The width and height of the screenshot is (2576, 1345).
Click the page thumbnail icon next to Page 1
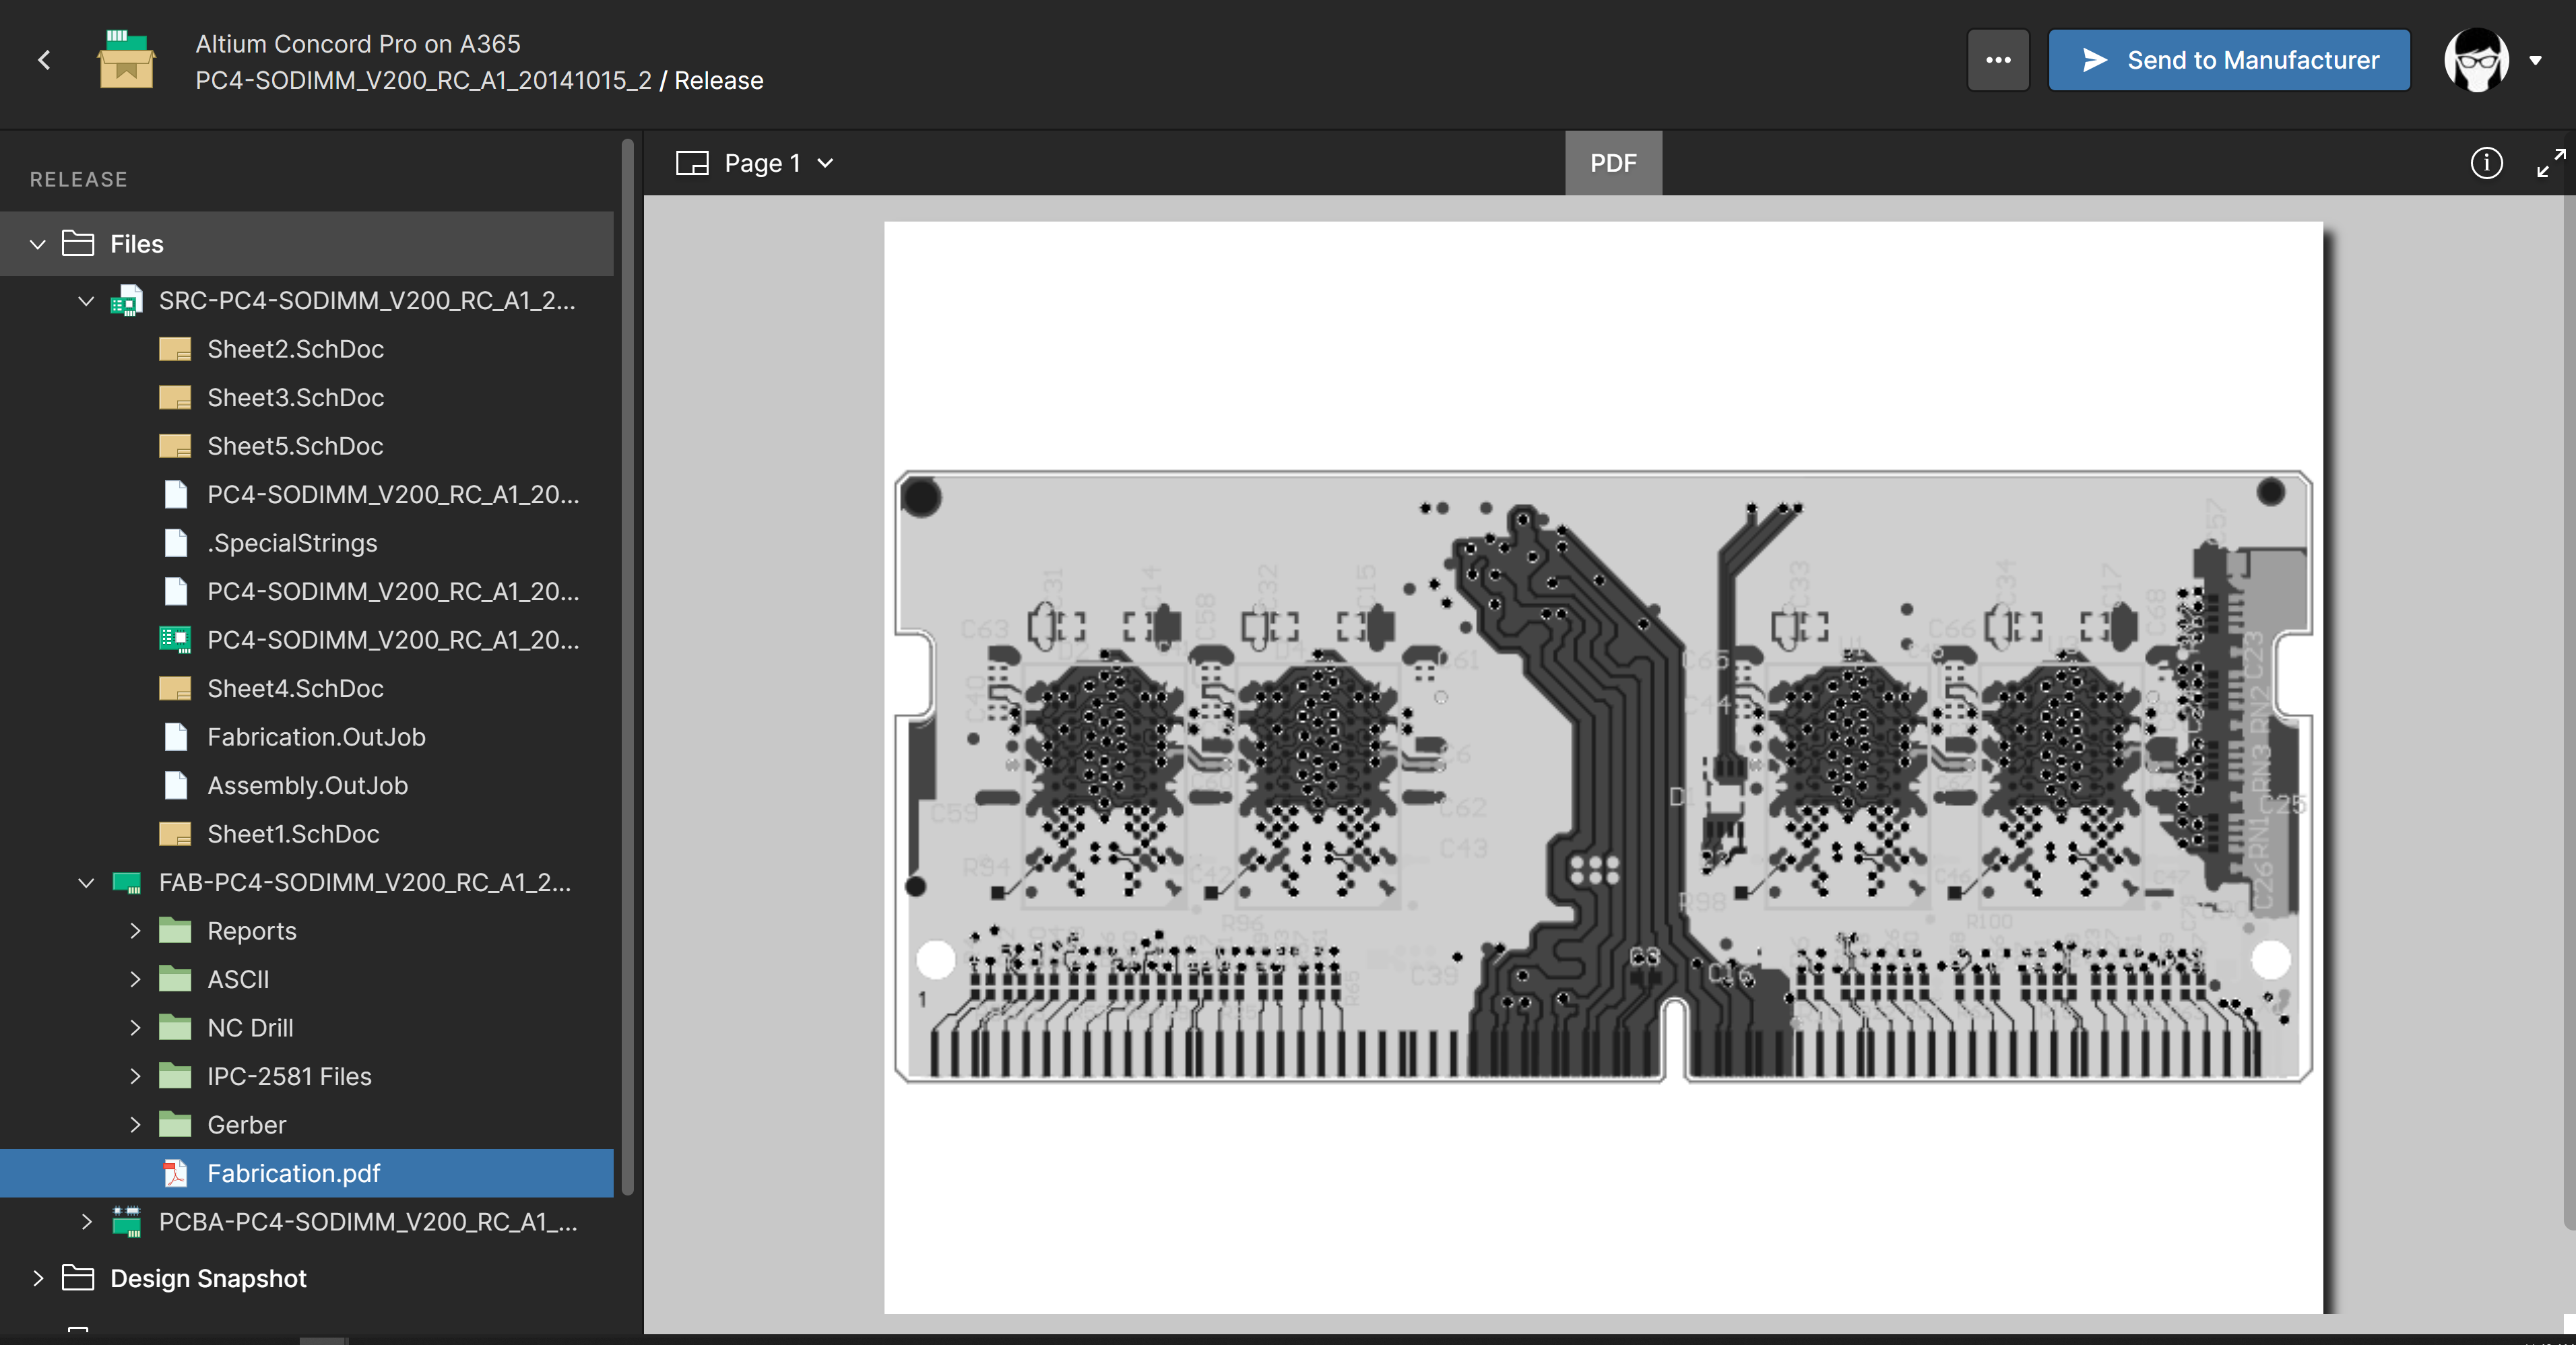pos(692,162)
